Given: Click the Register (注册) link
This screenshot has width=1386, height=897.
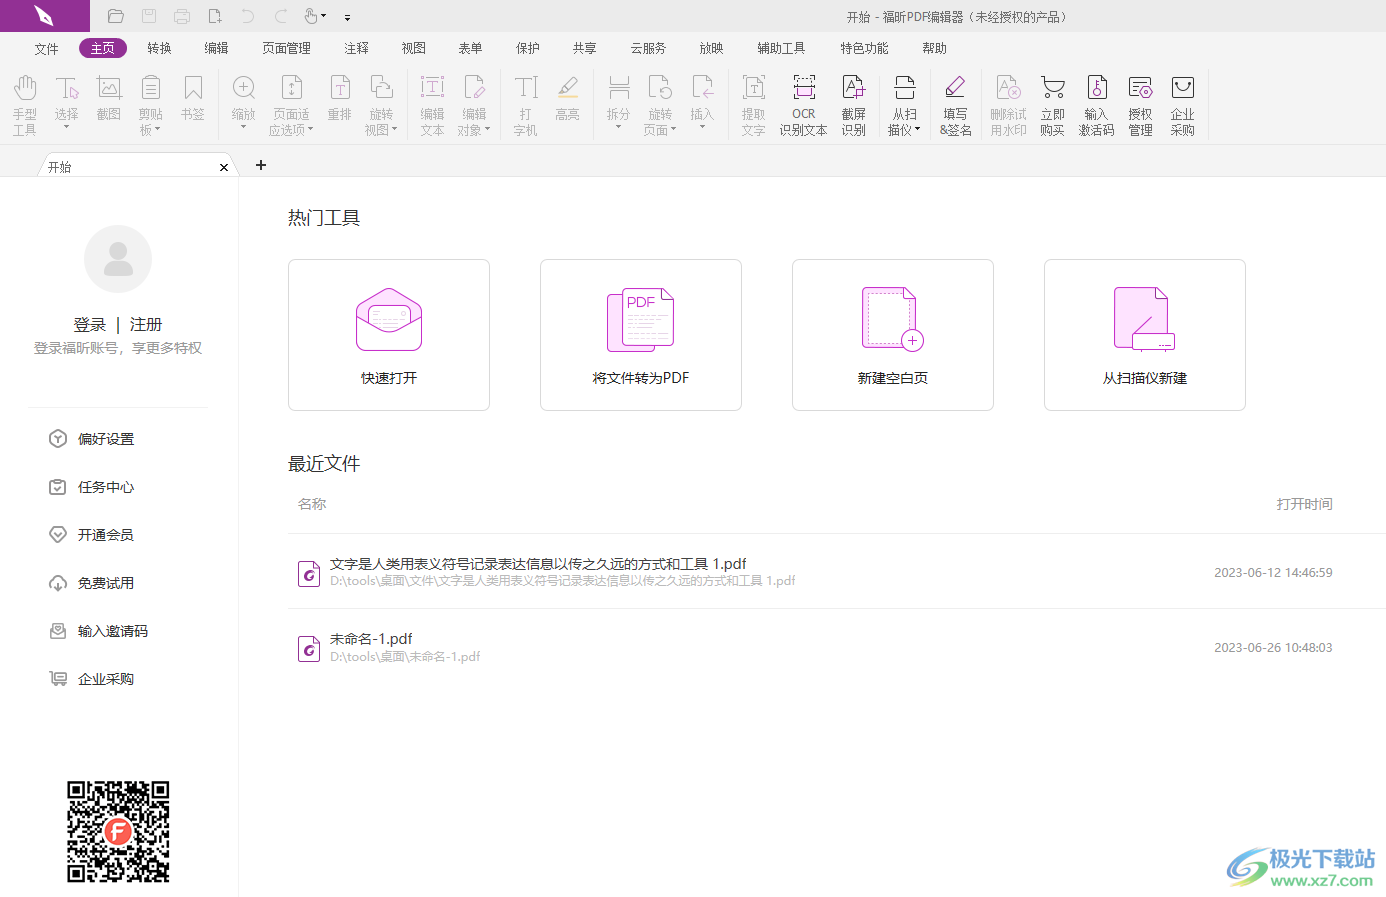Looking at the screenshot, I should coord(146,324).
